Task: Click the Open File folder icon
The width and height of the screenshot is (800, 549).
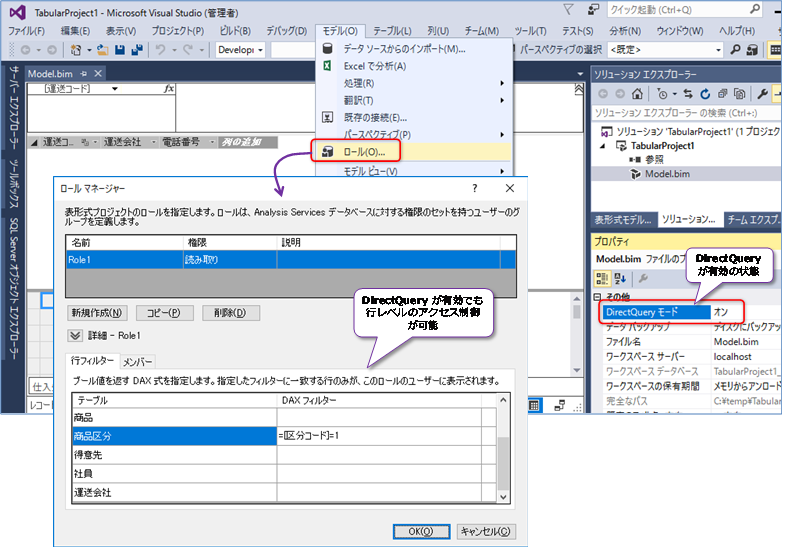Action: pyautogui.click(x=103, y=49)
